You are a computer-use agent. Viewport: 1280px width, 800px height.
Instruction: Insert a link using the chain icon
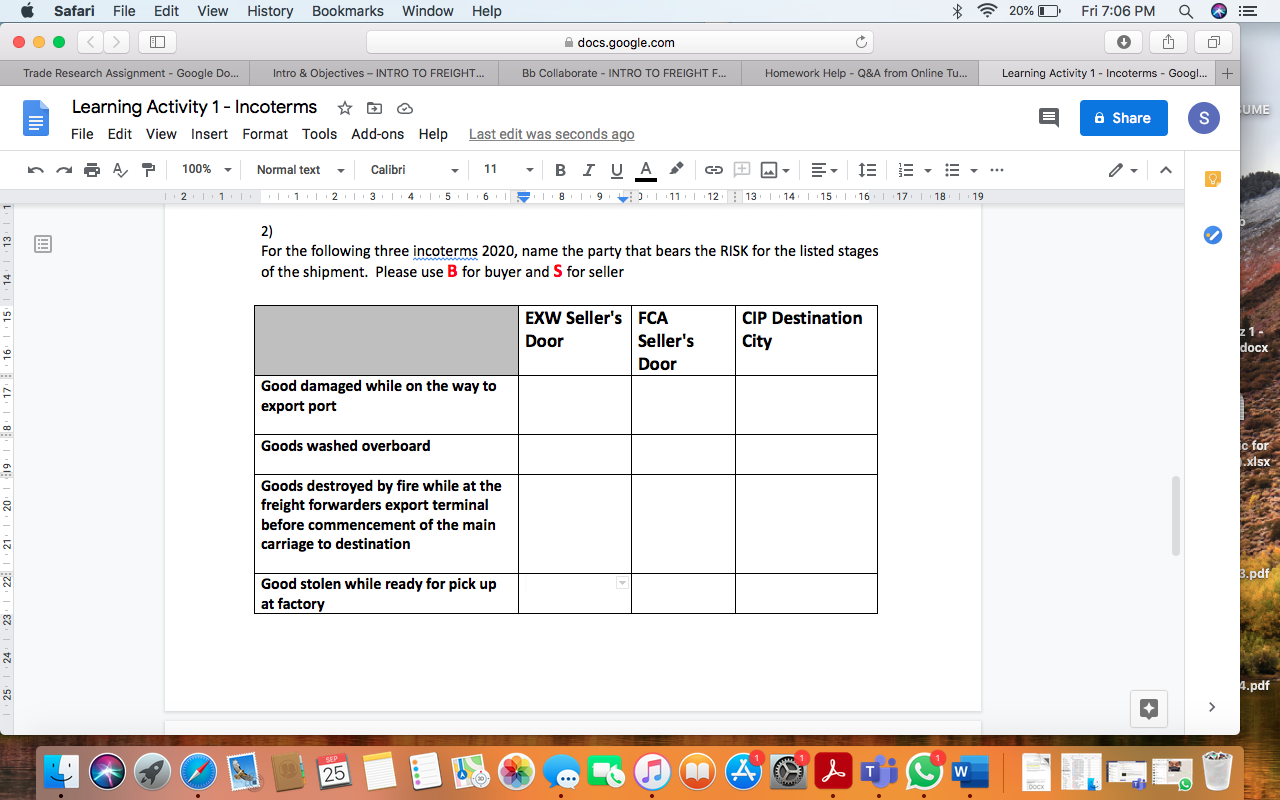tap(713, 170)
